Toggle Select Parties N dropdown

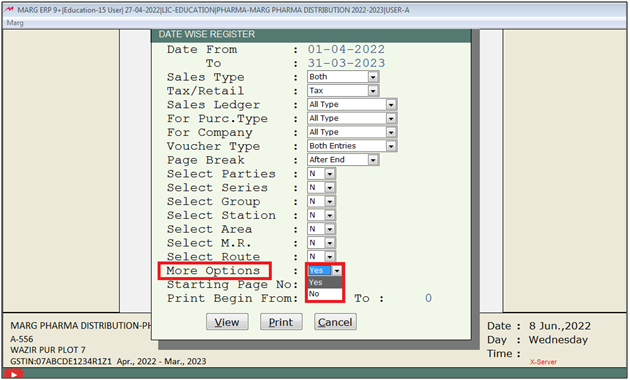pos(321,174)
